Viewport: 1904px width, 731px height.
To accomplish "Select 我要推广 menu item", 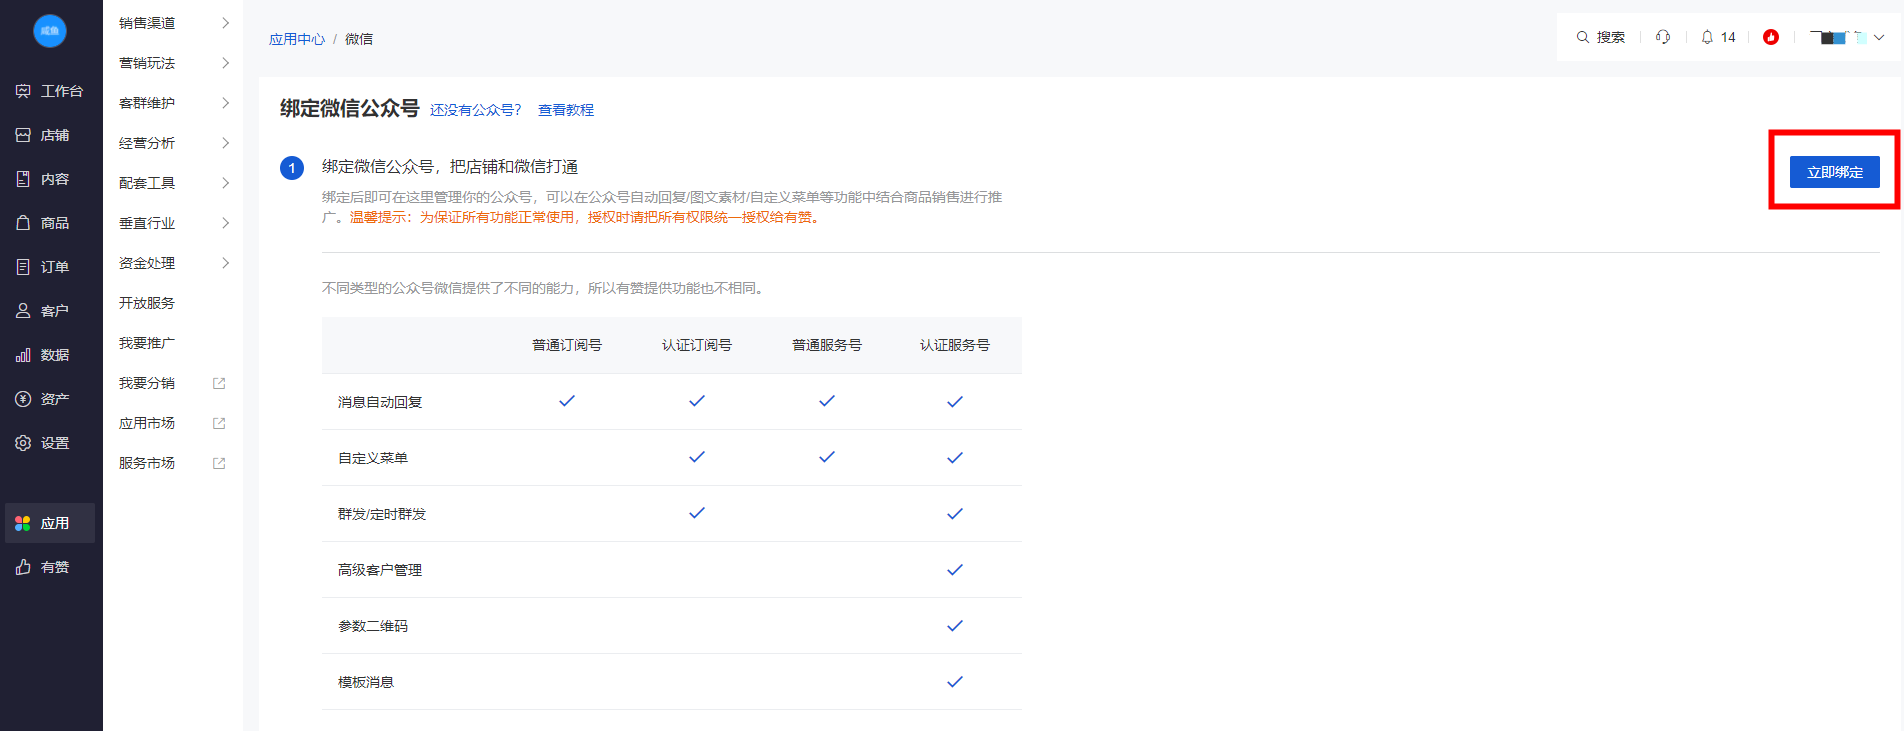I will tap(147, 343).
